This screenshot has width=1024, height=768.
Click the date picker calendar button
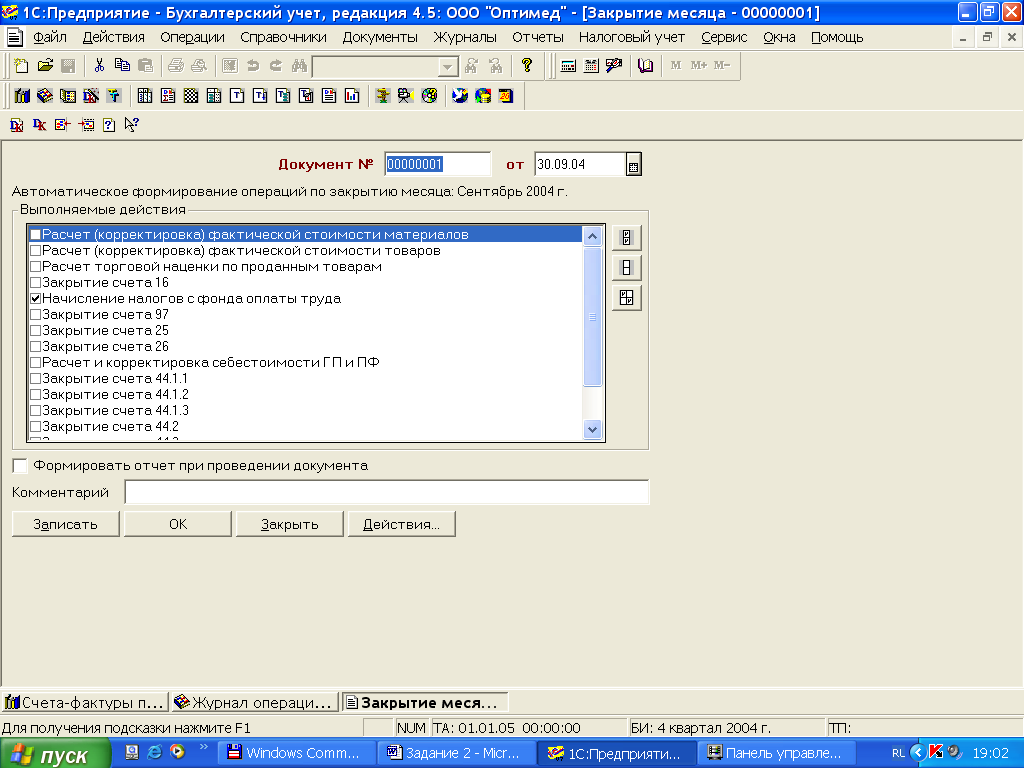pos(633,165)
